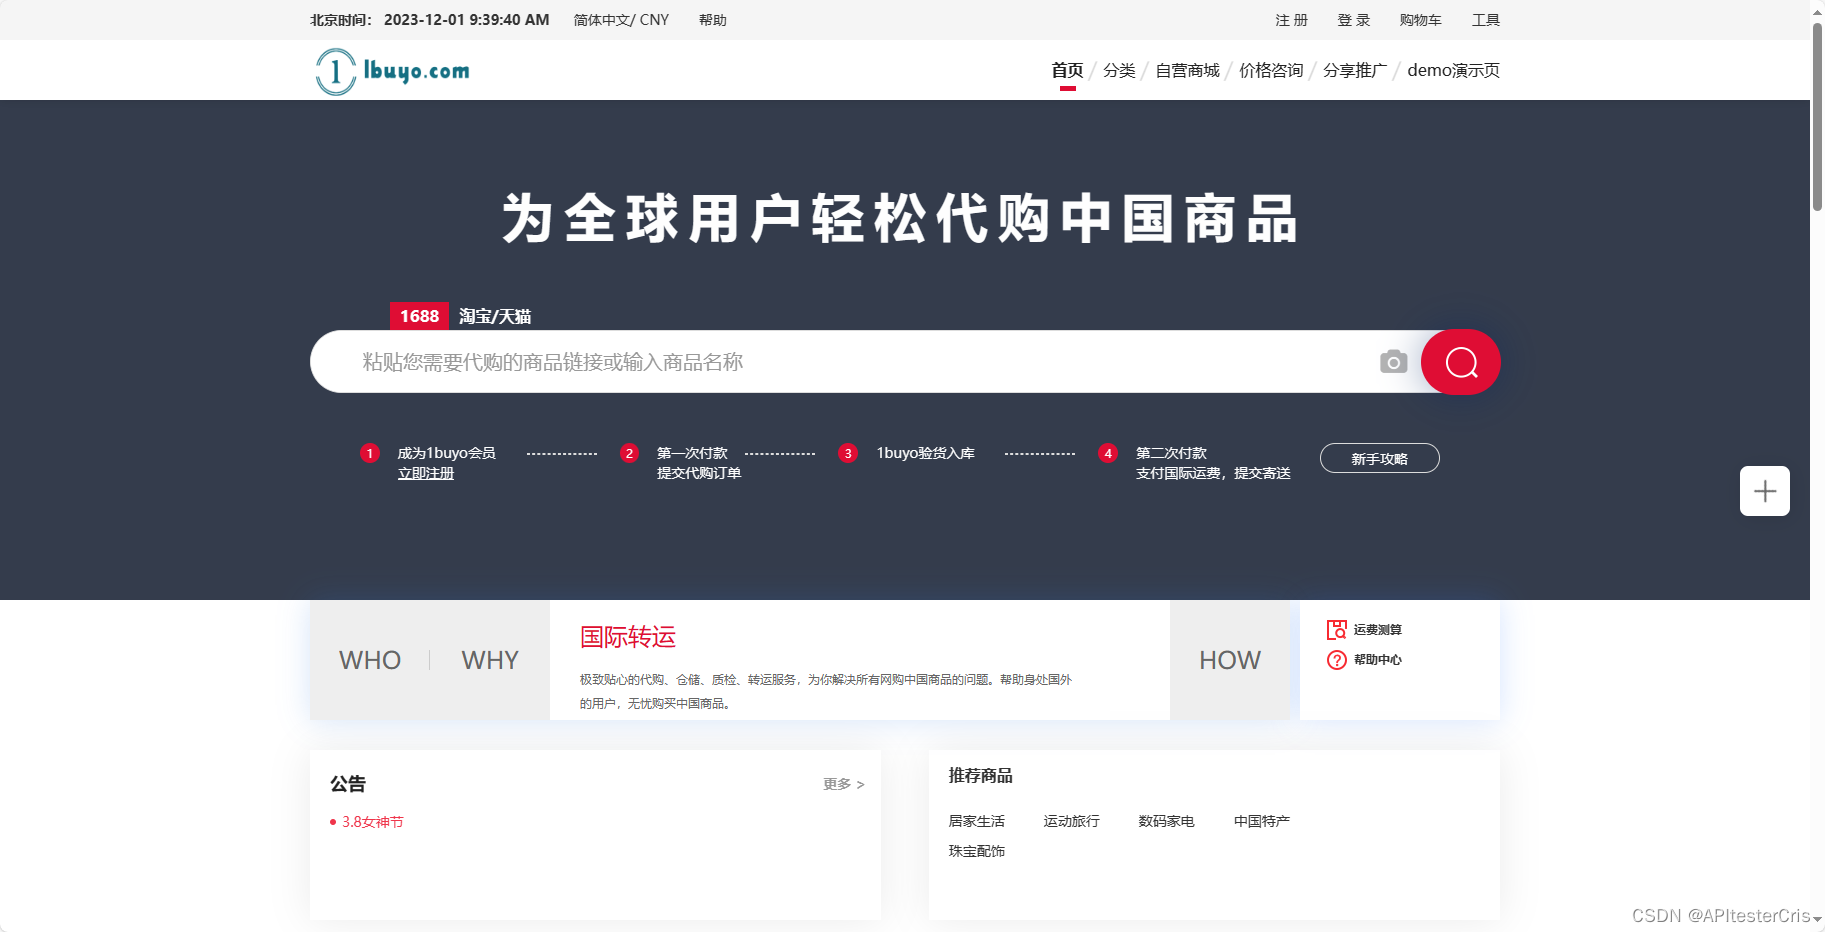
Task: Click the 注 册 link in top bar
Action: coord(1291,20)
